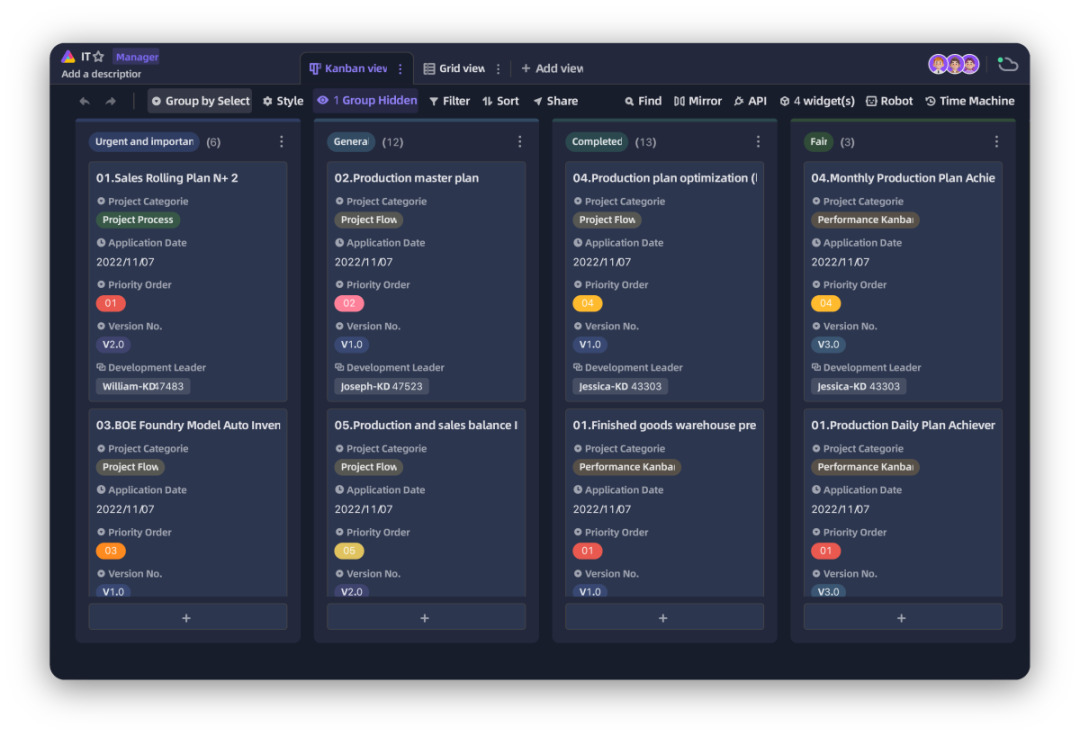
Task: Click William-KD 47483 leader chip
Action: [x=143, y=386]
